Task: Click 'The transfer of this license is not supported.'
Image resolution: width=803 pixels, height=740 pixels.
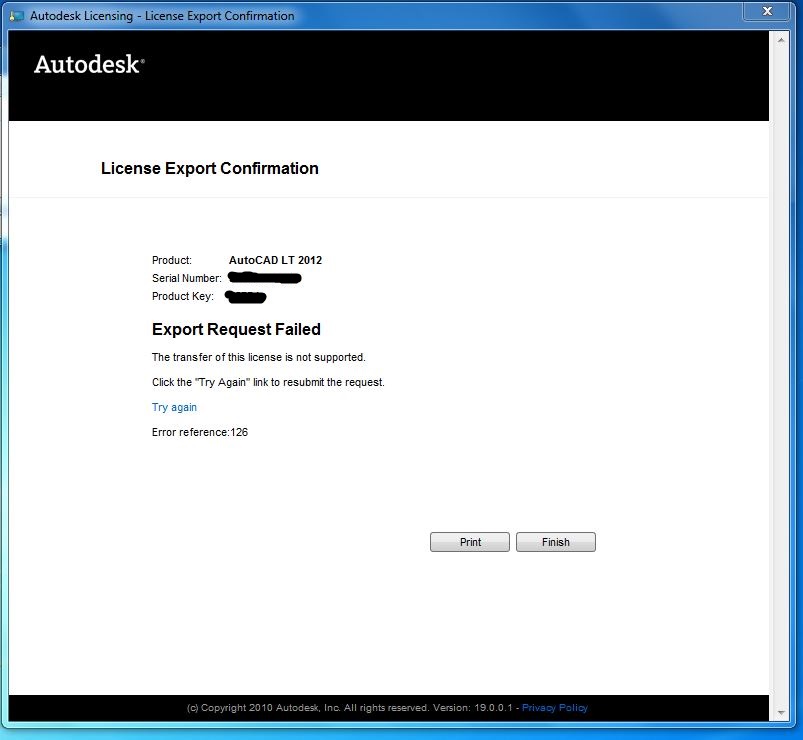Action: coord(259,357)
